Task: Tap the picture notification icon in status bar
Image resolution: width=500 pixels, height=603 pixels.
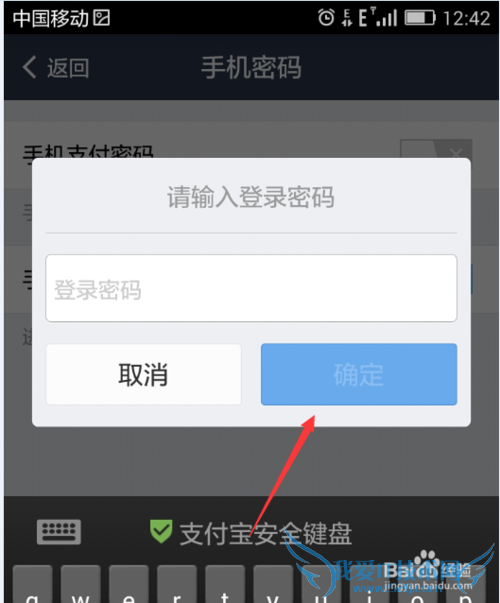Action: click(102, 18)
